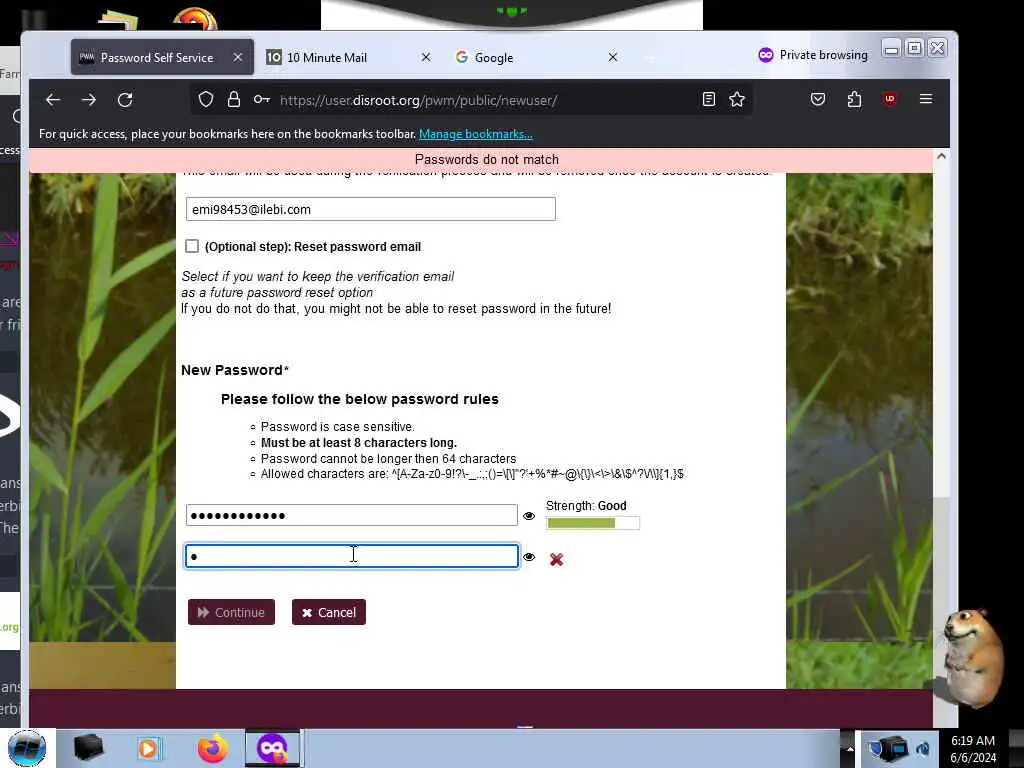Close the 10 Minute Mail tab
Image resolution: width=1024 pixels, height=768 pixels.
click(426, 57)
